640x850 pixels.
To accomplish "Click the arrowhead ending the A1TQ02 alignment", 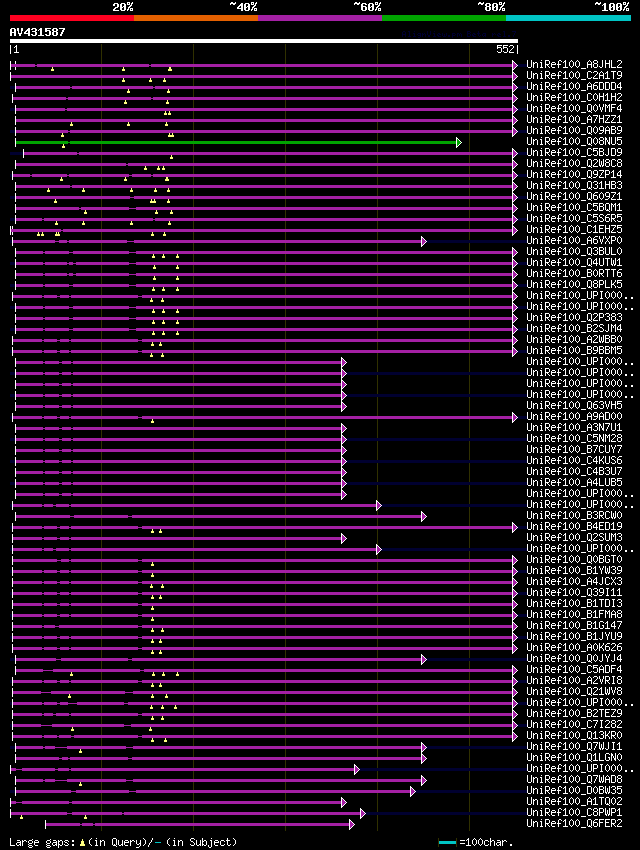I will pos(344,802).
